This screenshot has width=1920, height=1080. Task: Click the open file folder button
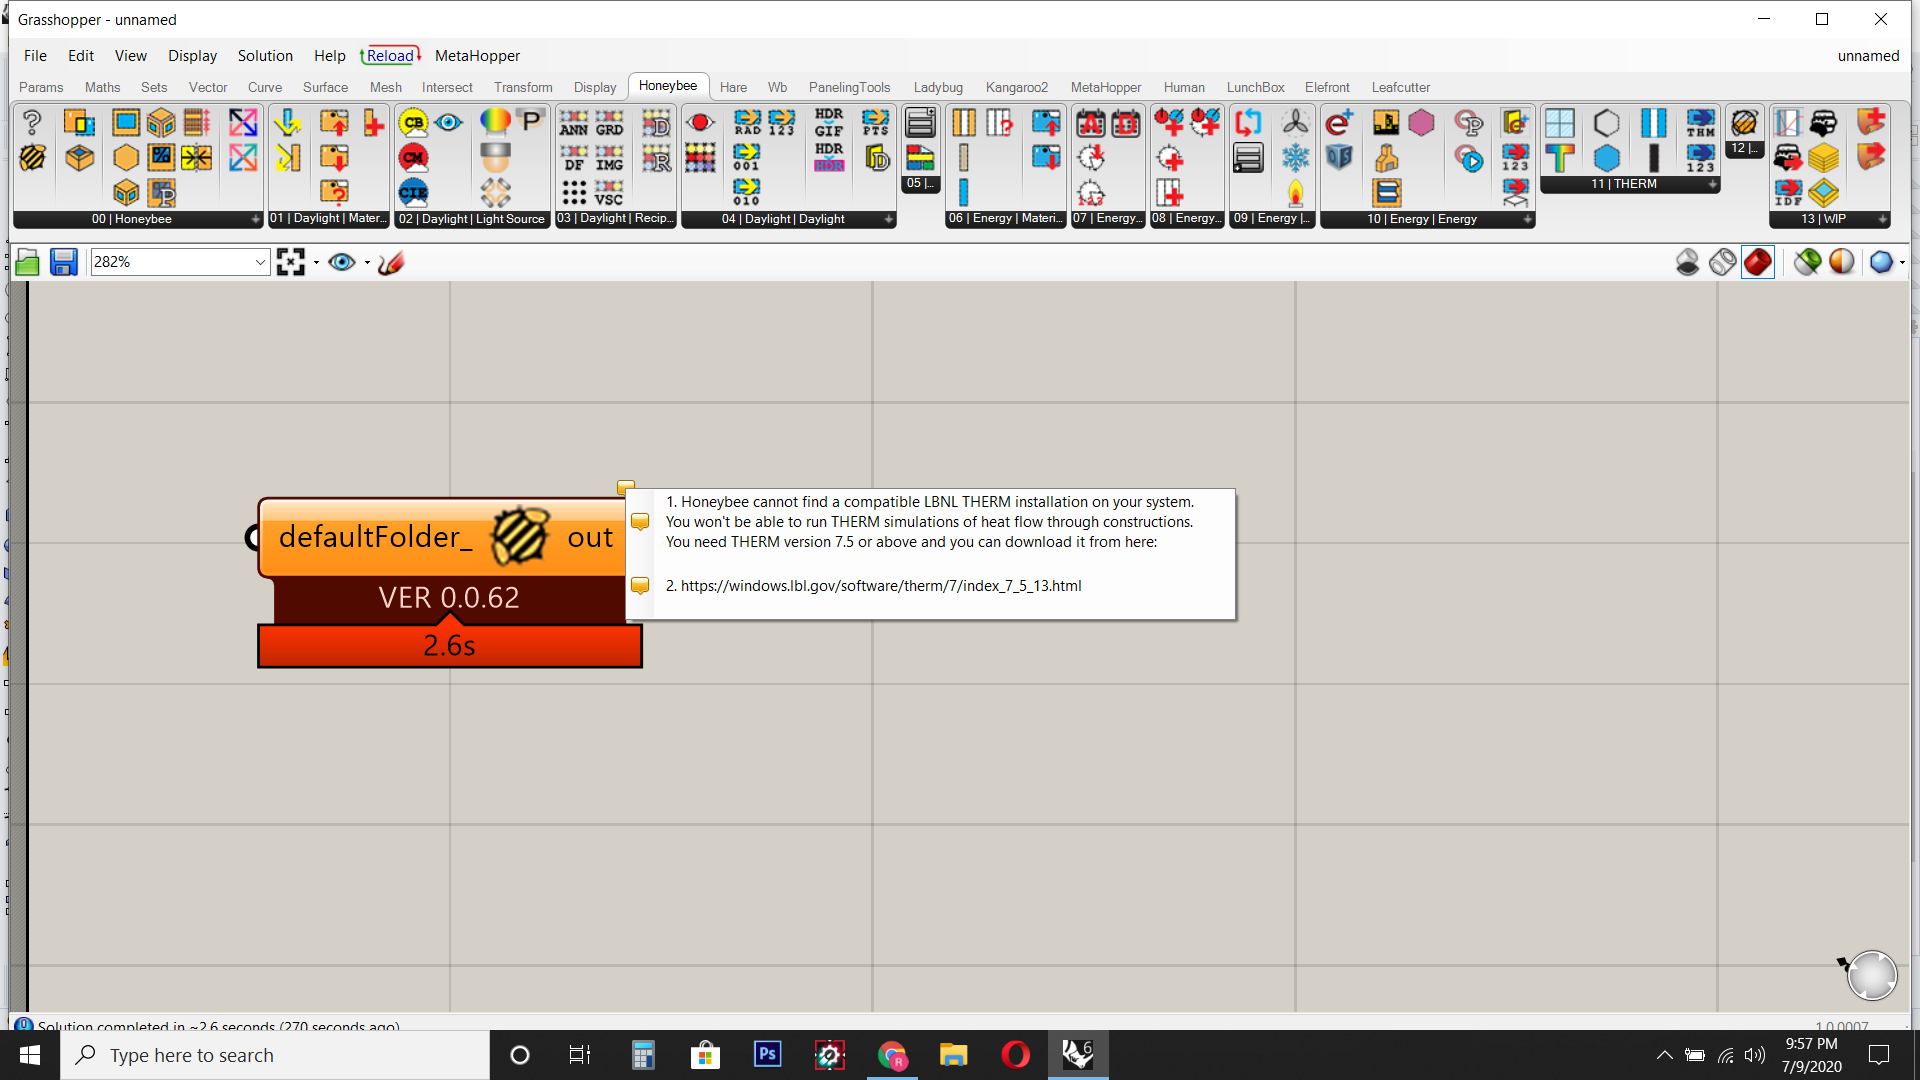point(28,262)
